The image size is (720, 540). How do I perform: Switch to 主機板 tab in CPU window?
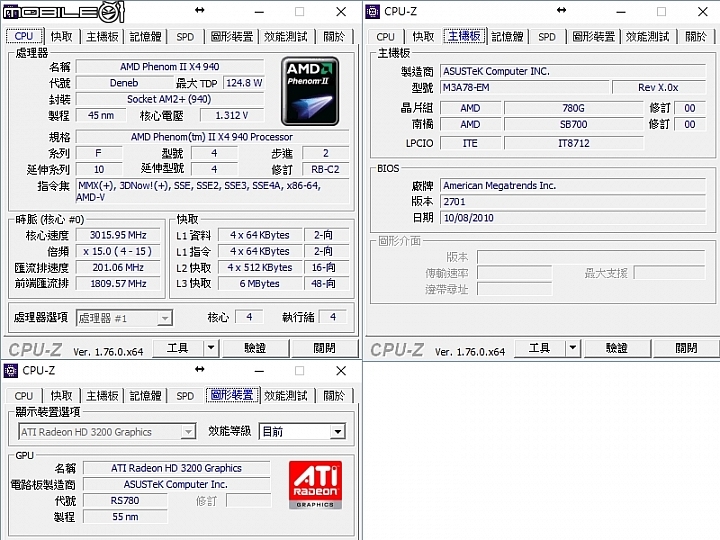point(102,36)
